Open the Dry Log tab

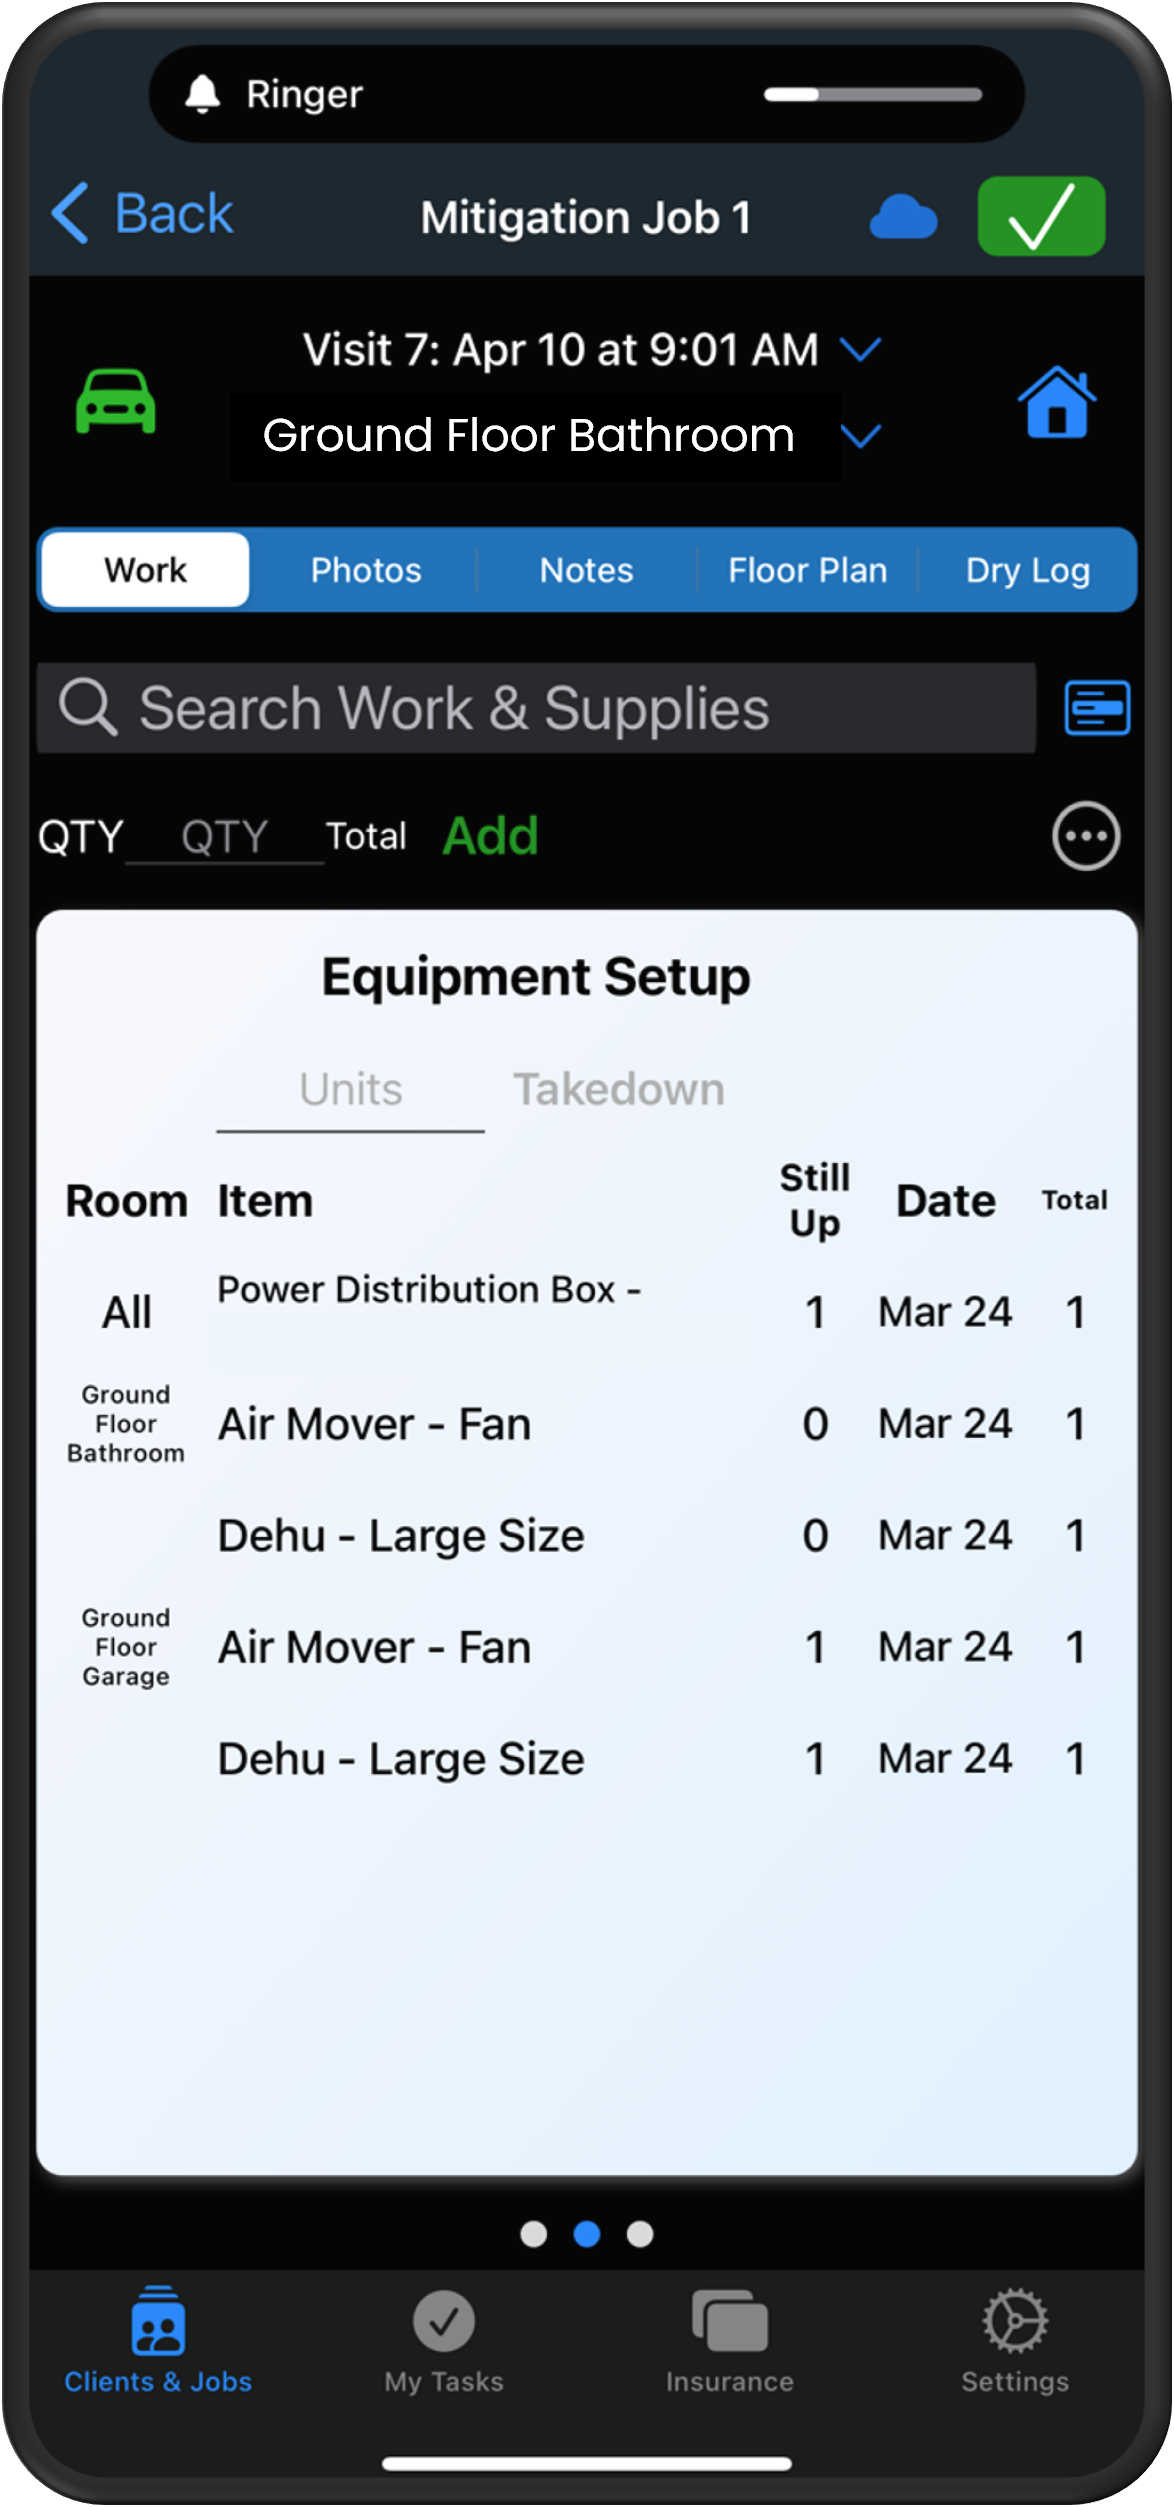(x=1027, y=570)
